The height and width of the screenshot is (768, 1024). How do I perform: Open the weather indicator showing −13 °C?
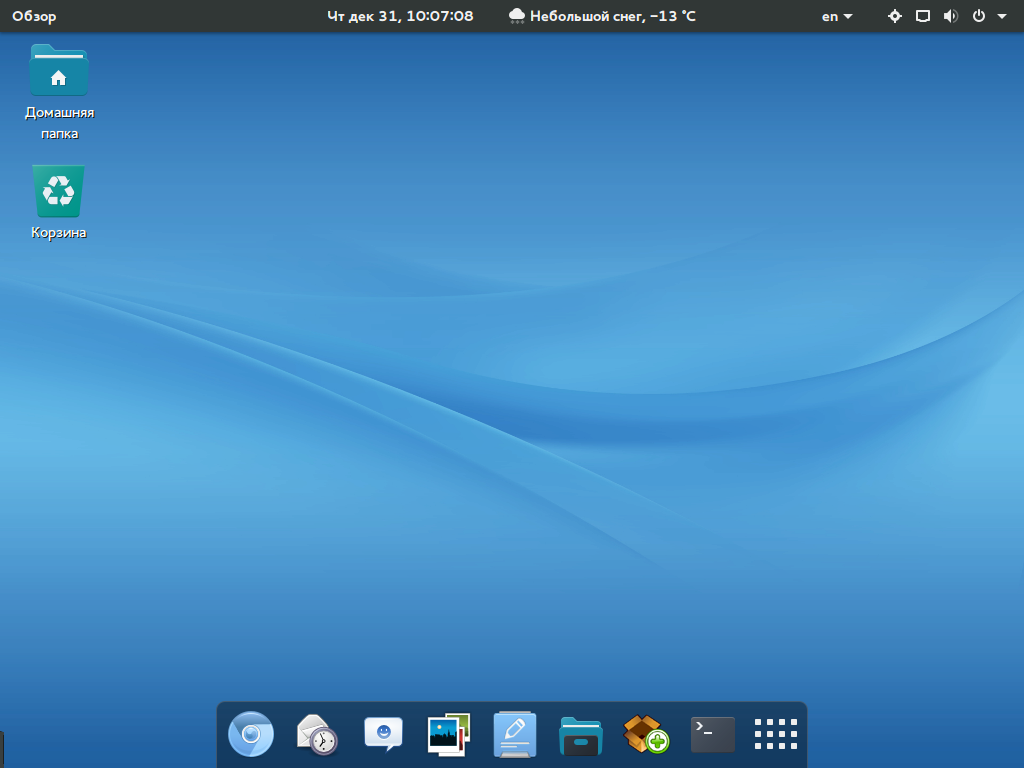602,16
